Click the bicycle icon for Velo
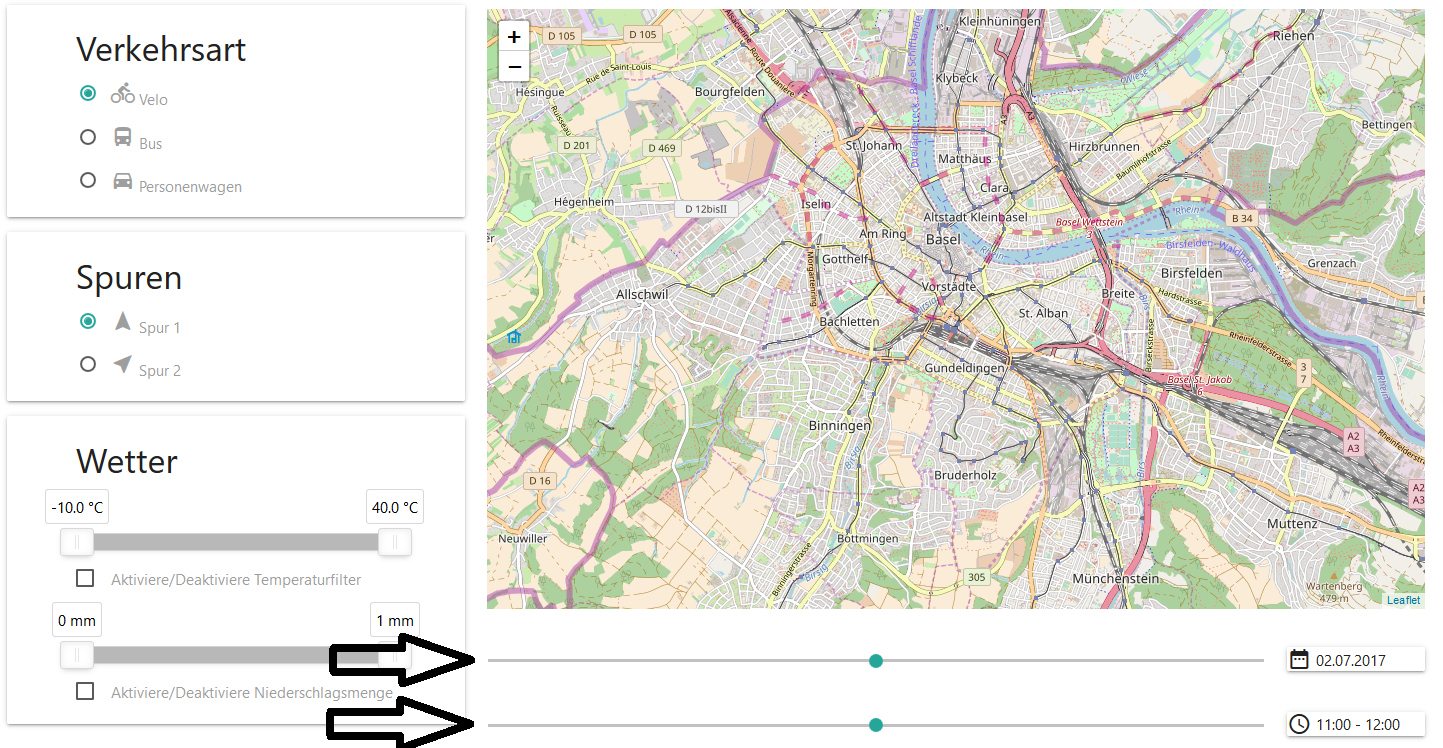This screenshot has height=748, width=1443. (x=122, y=93)
